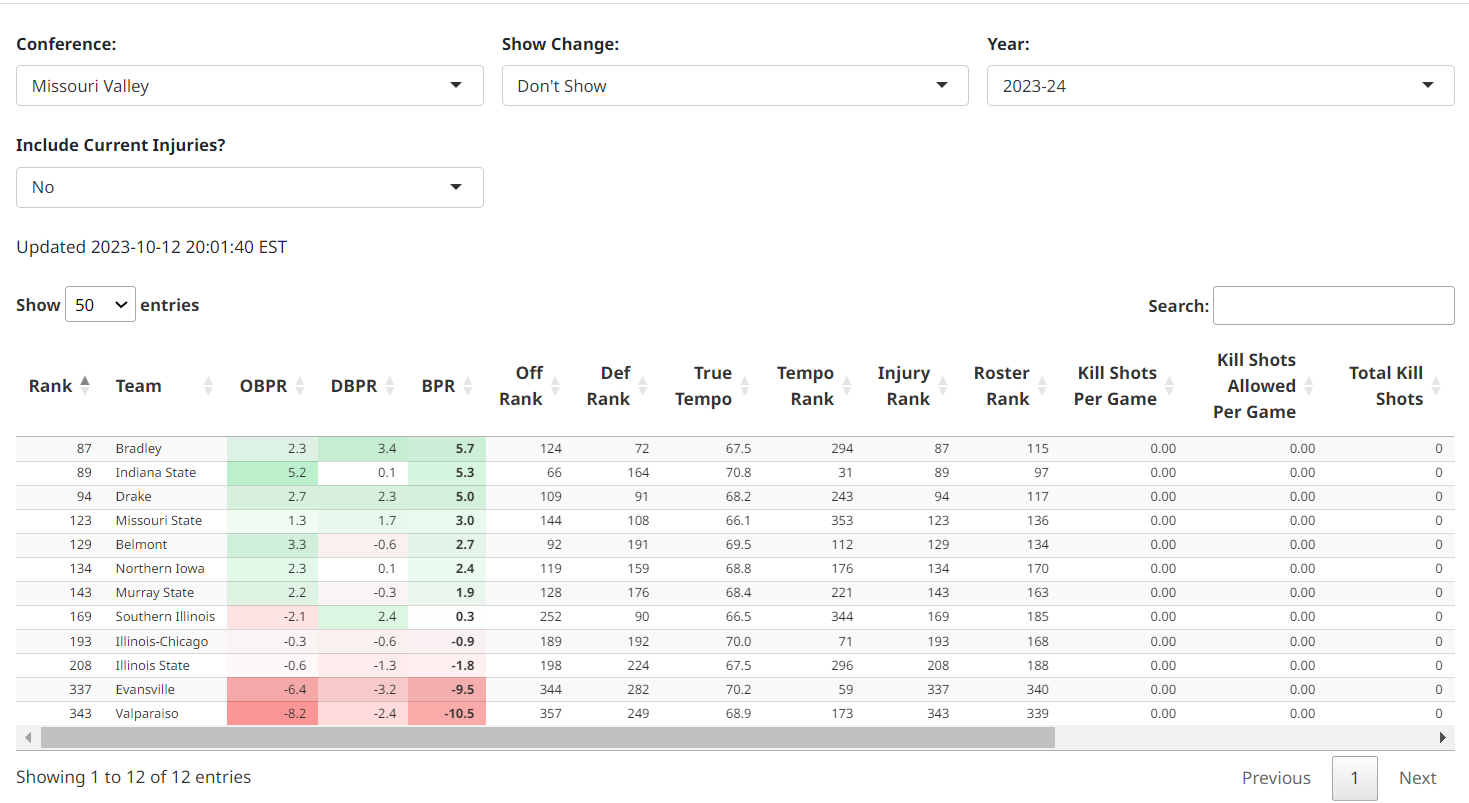Sort by Team column sort arrows
This screenshot has height=803, width=1469.
(x=209, y=386)
